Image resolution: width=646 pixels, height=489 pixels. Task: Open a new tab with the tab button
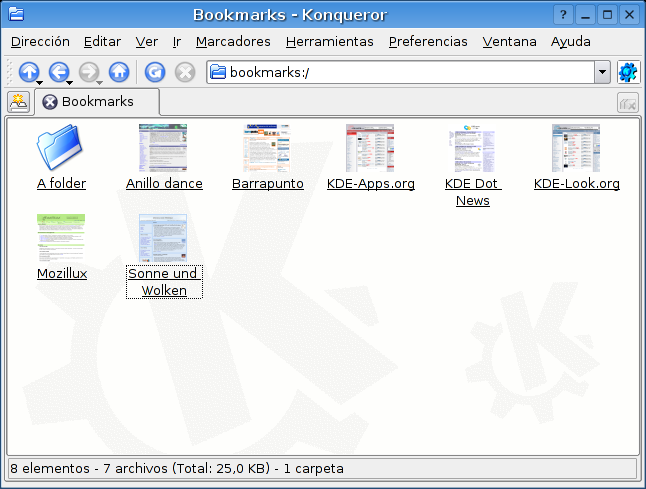19,102
